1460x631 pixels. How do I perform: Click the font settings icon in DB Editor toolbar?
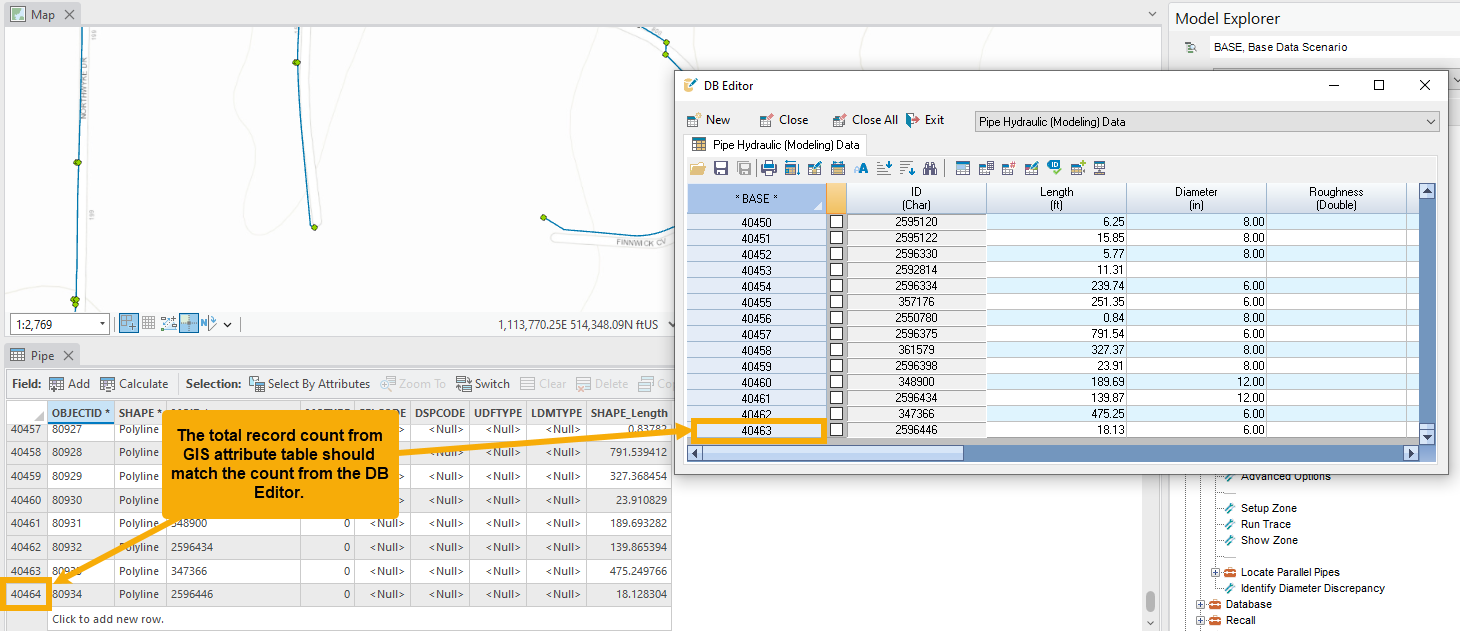[x=861, y=168]
